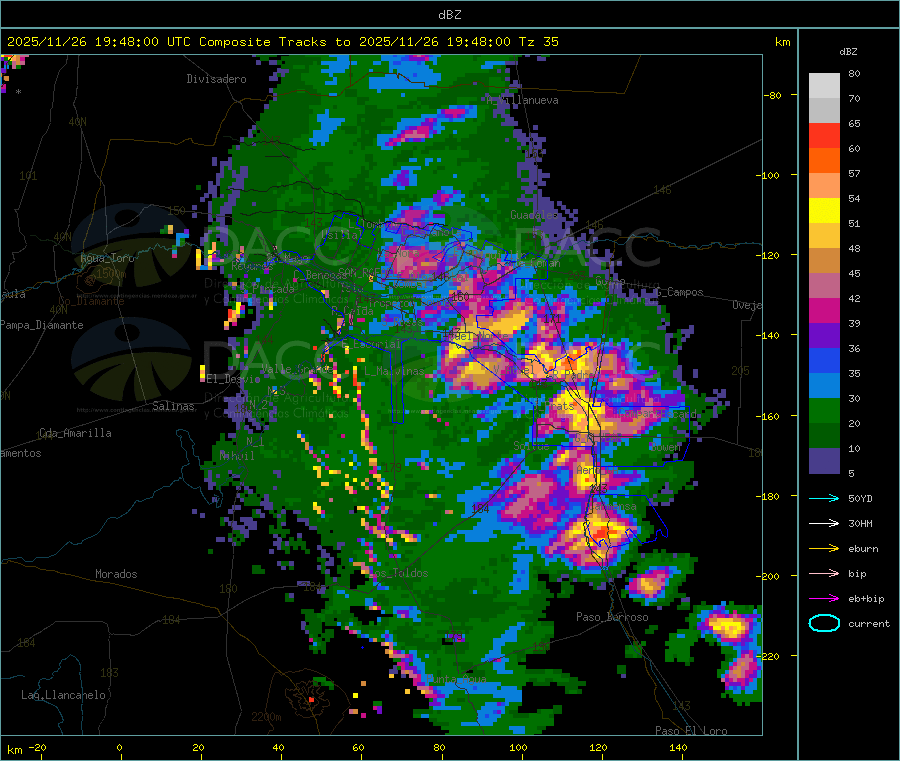Viewport: 900px width, 761px height.
Task: Click the Pampa_Diamante map label
Action: (42, 325)
